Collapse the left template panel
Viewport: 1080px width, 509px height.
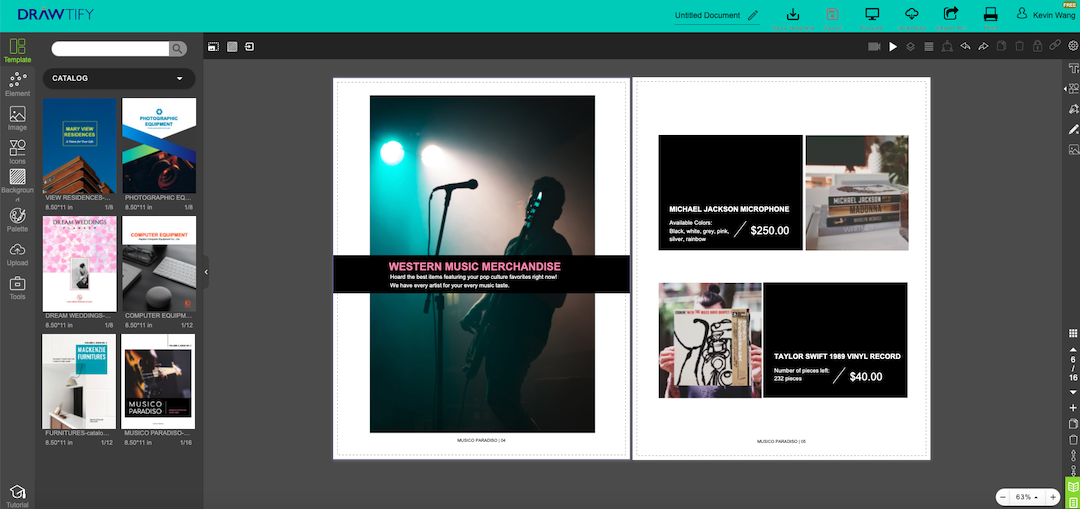206,272
